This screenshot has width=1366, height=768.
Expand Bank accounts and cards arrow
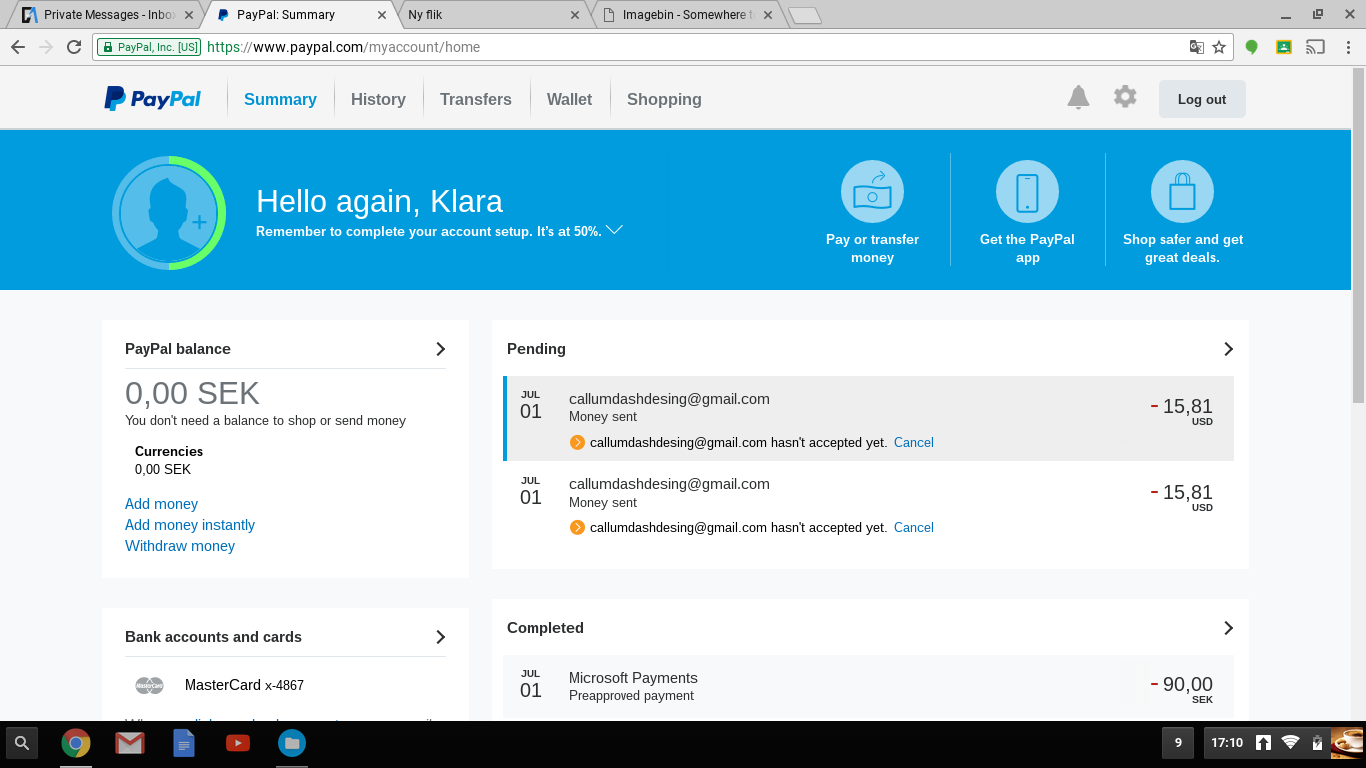coord(440,637)
